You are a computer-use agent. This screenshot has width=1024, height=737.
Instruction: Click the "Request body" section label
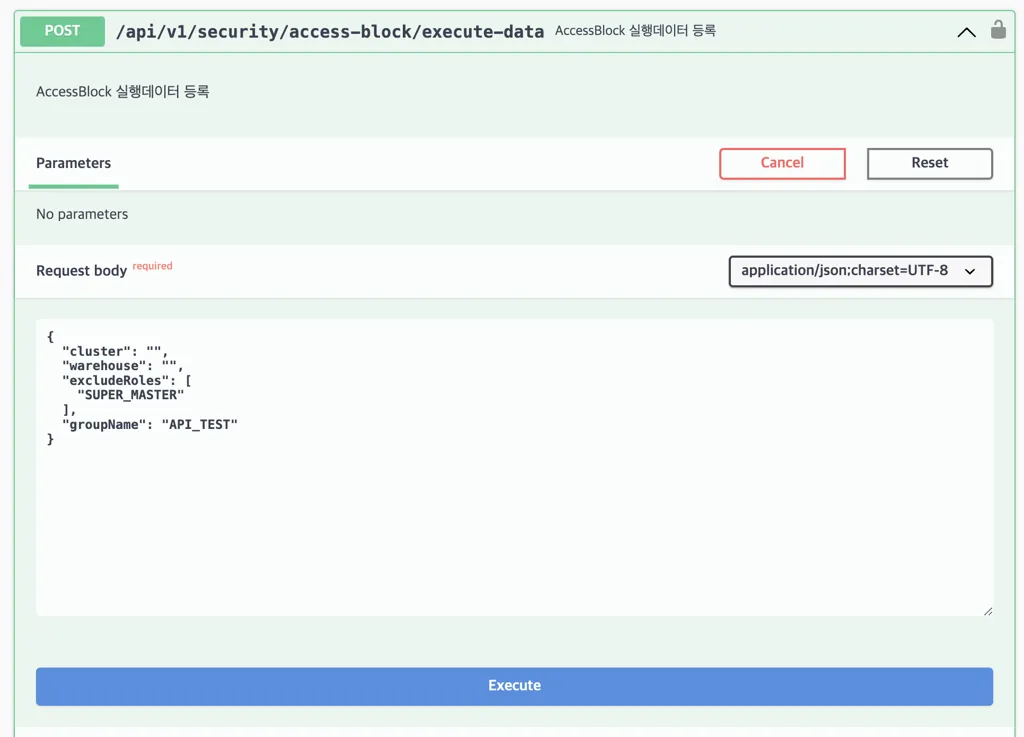[81, 271]
